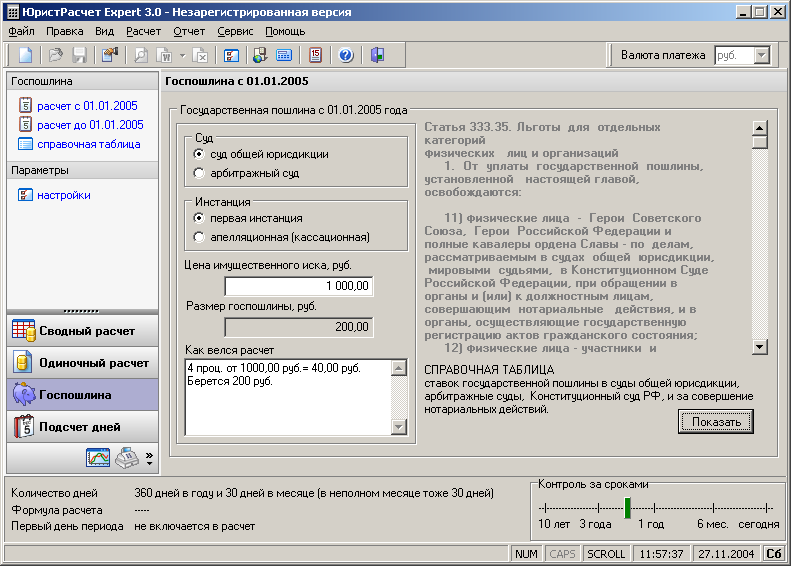Open the Отчет menu
This screenshot has height=566, width=791.
point(189,31)
